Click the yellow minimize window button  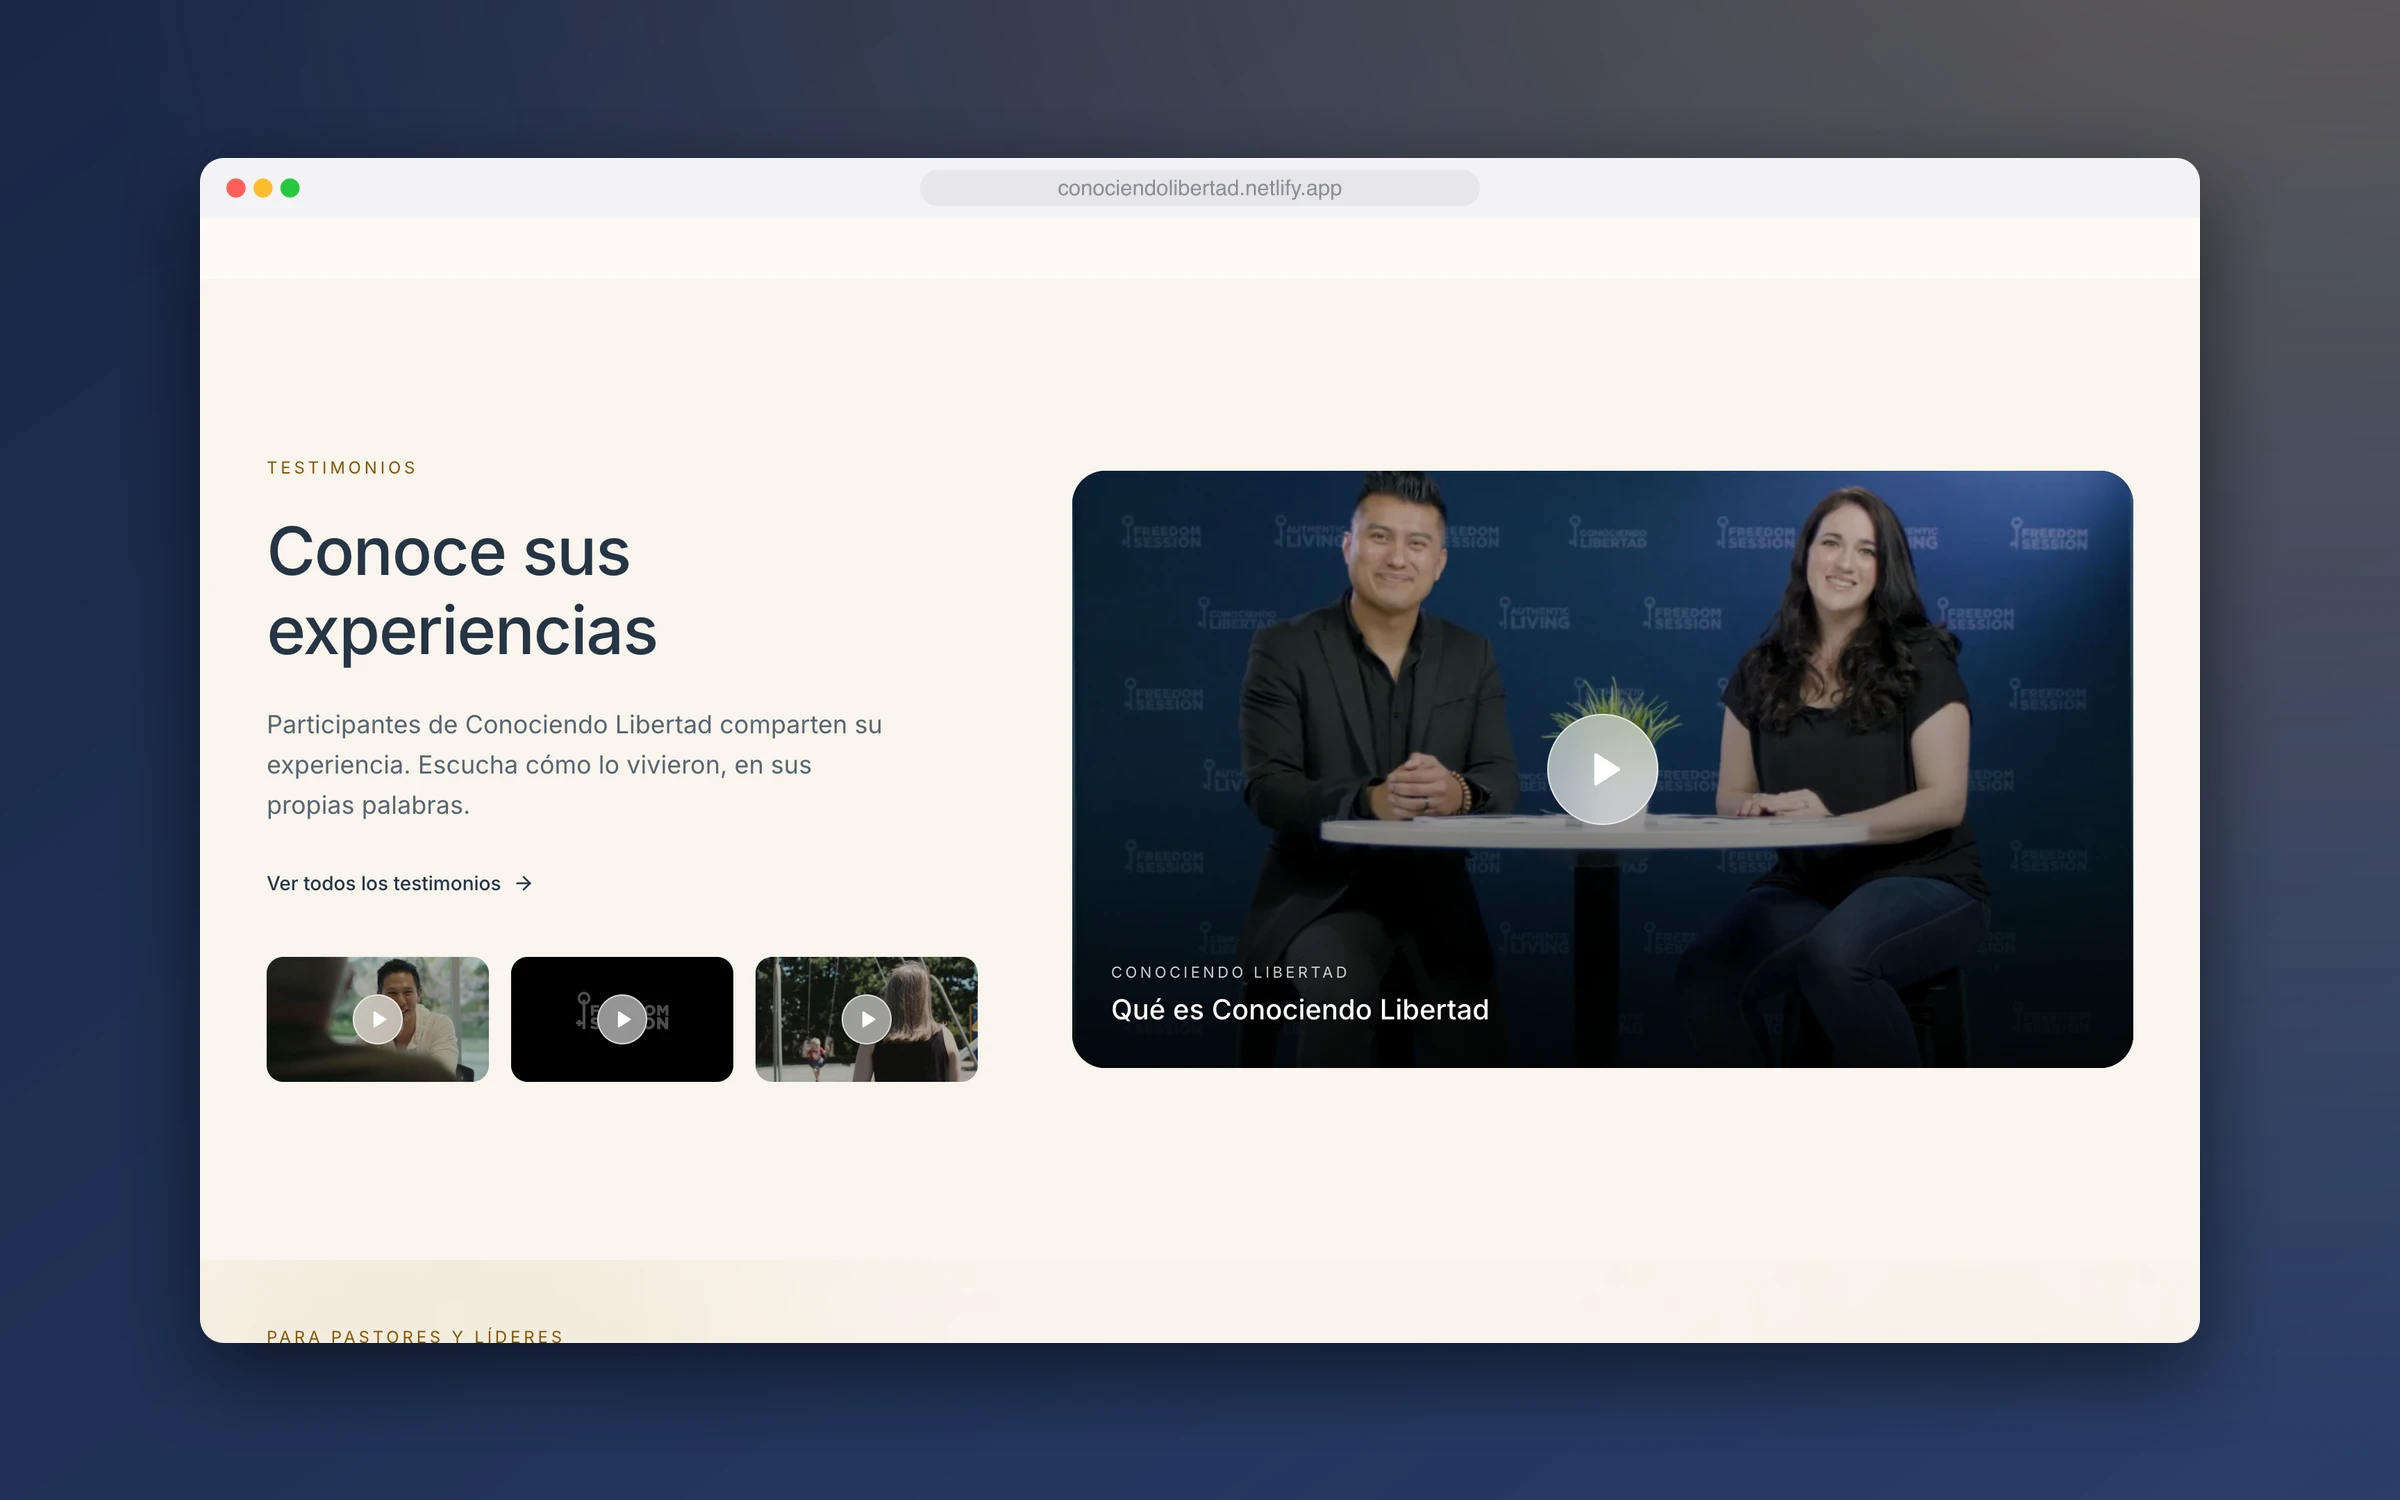coord(263,188)
